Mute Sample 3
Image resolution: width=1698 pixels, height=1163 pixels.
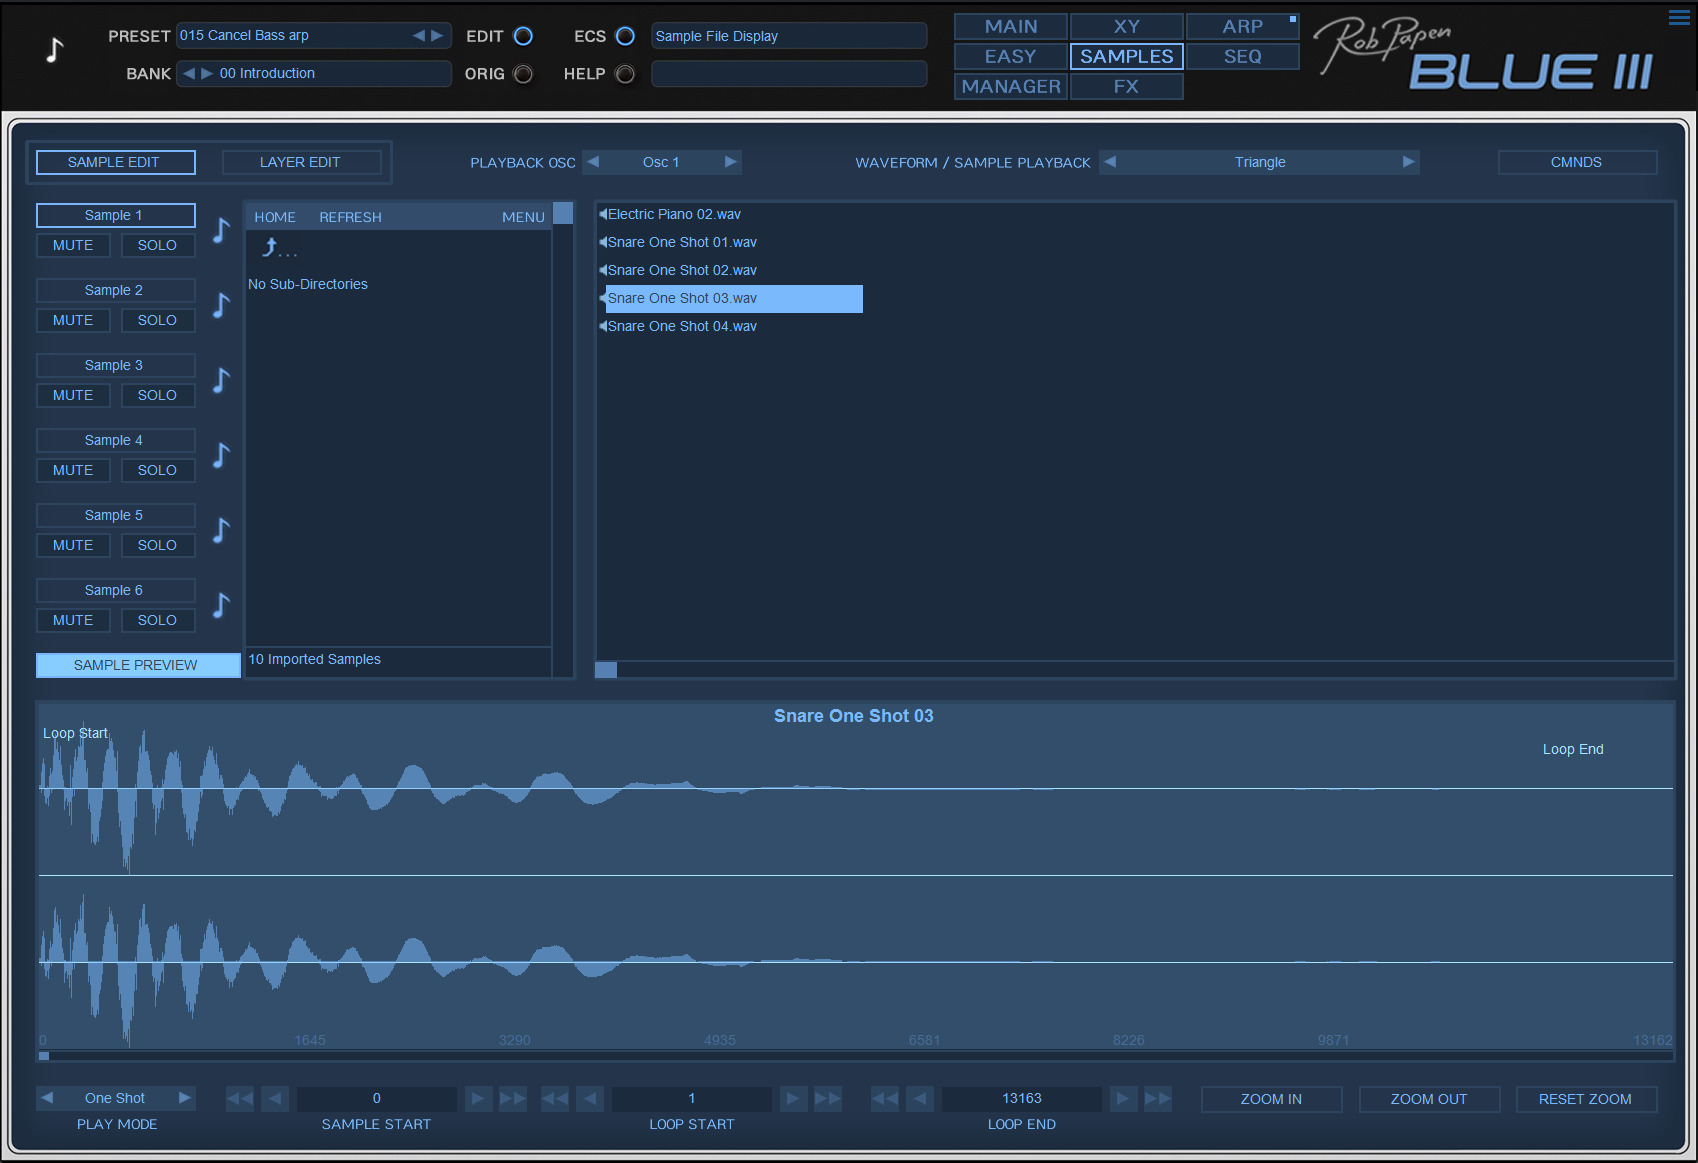(x=73, y=395)
